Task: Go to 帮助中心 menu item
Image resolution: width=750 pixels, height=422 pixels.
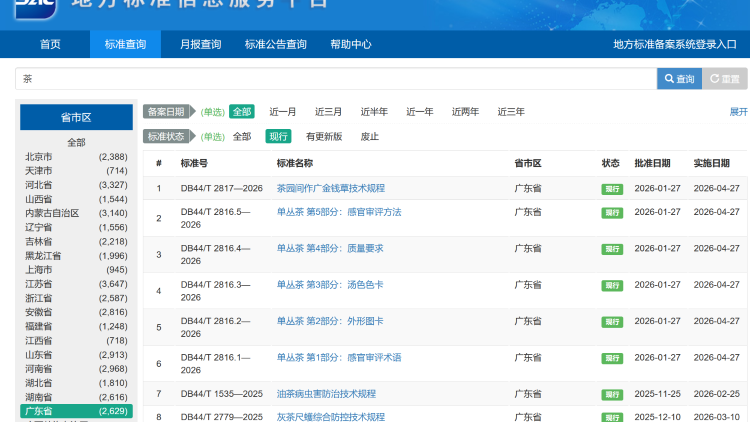Action: (x=350, y=44)
